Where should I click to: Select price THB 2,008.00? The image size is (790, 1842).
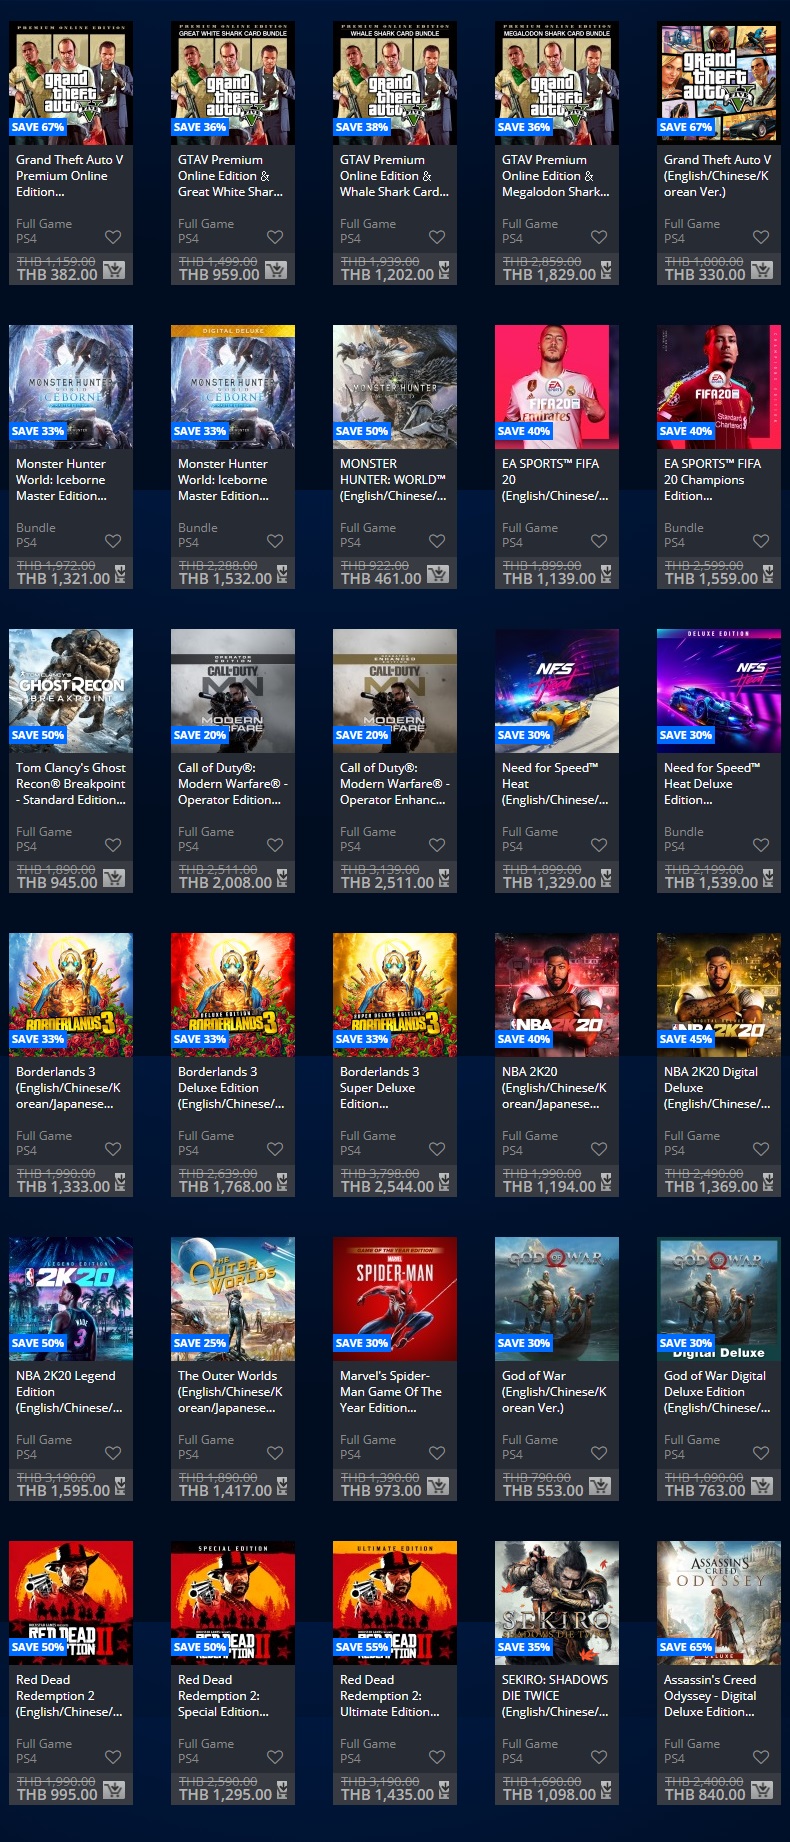pos(225,882)
